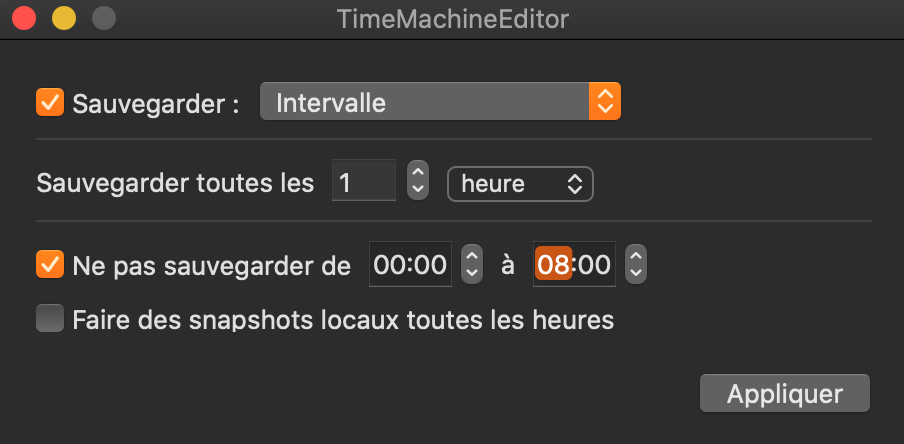
Task: Click up arrow of start time stepper
Action: (472, 256)
